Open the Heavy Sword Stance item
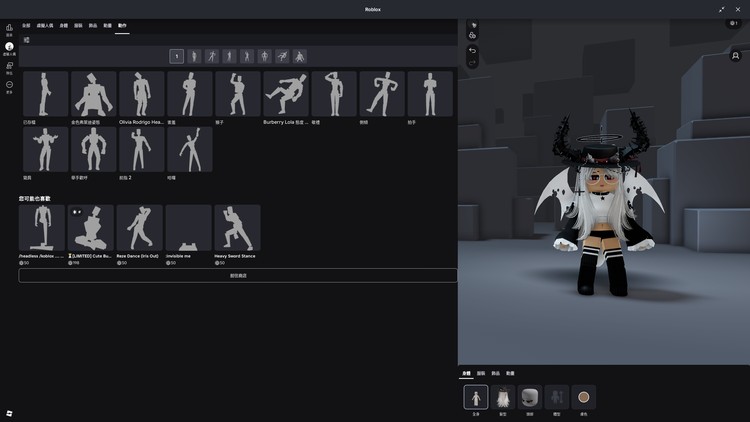 (x=237, y=228)
